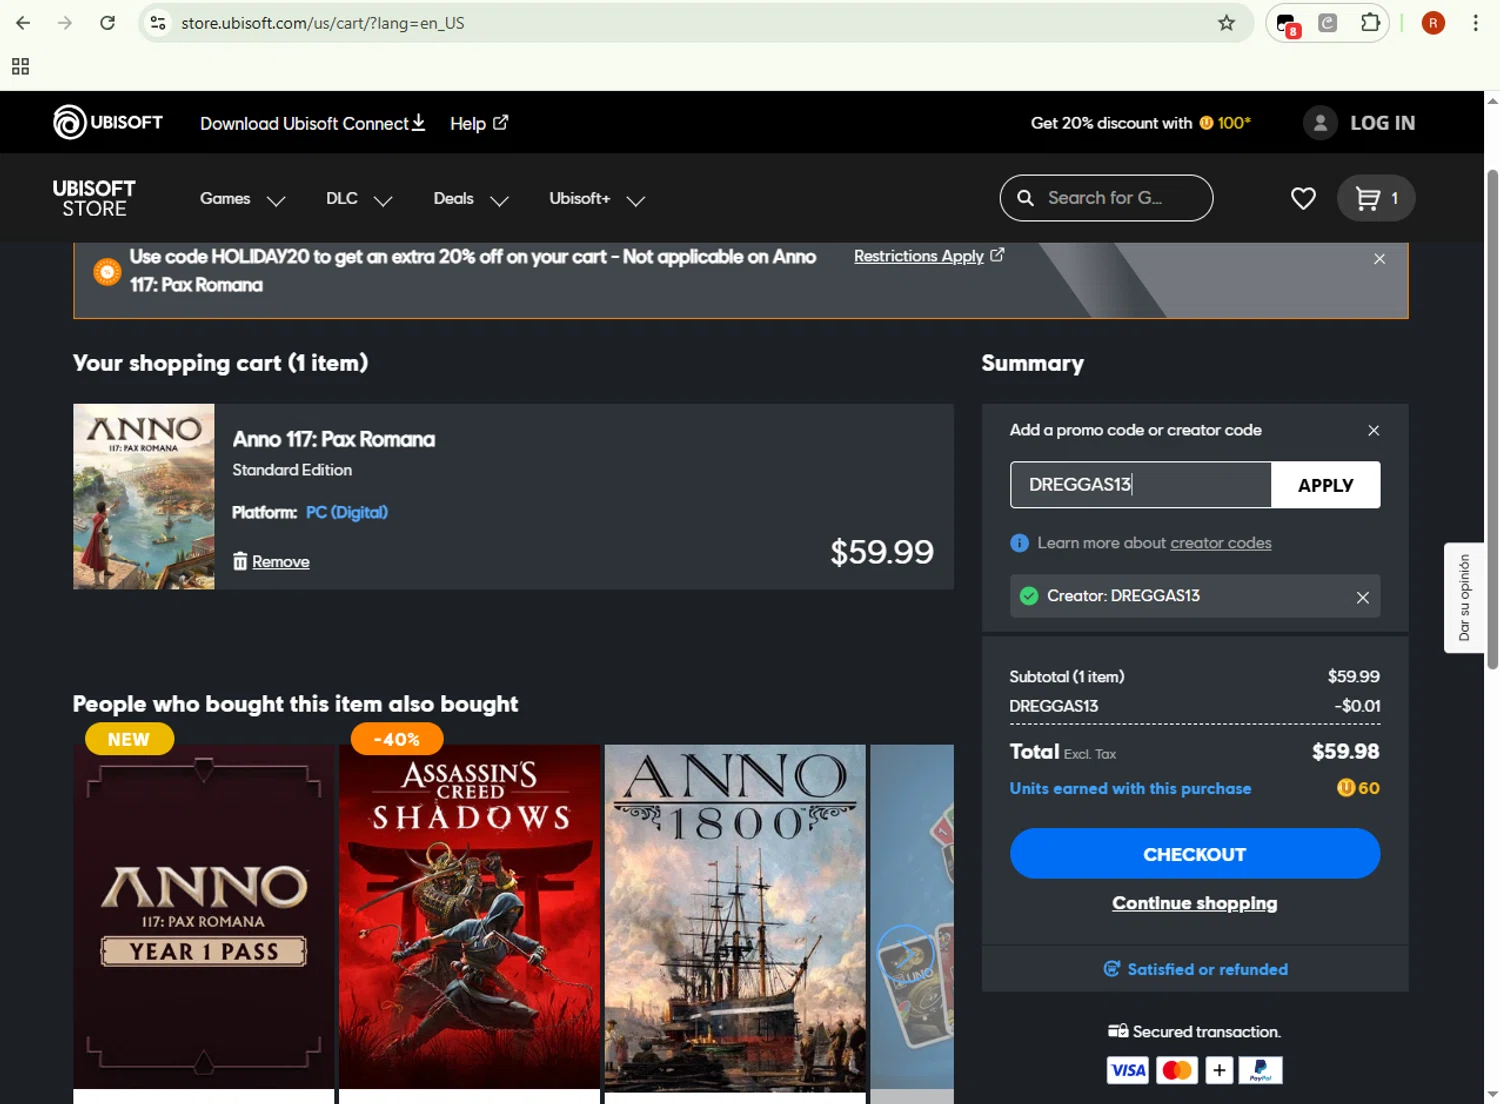The height and width of the screenshot is (1104, 1500).
Task: Open the wishlist heart icon
Action: 1303,199
